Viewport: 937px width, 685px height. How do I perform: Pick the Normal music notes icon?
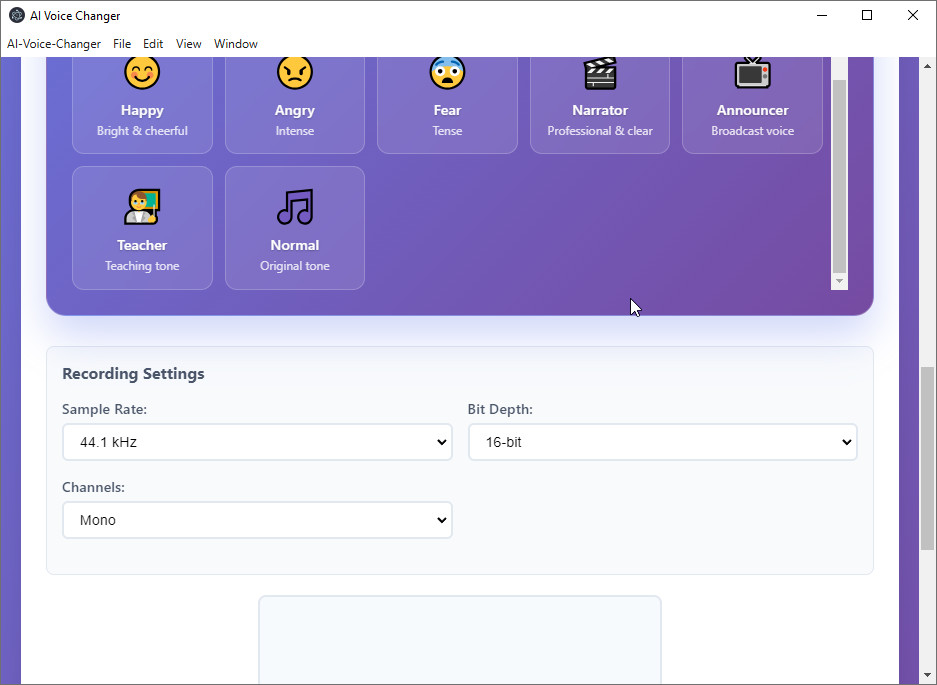pyautogui.click(x=294, y=207)
